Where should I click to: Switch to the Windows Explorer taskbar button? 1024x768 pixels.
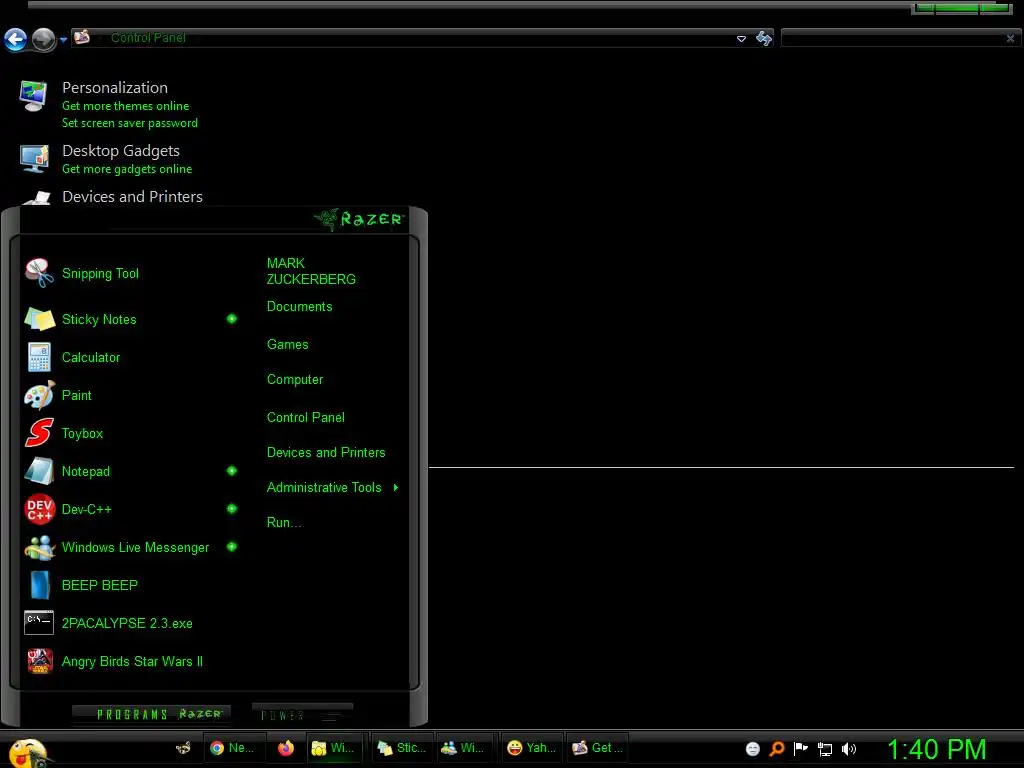coord(335,748)
